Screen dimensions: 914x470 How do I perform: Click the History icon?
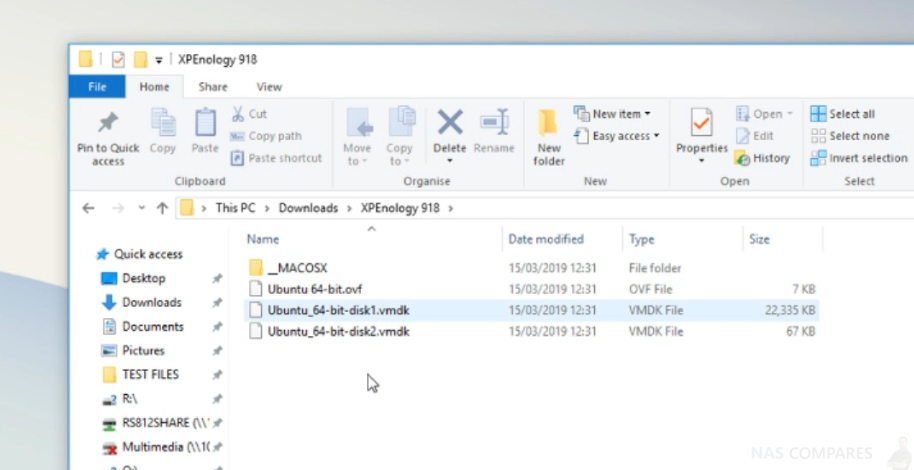click(x=742, y=158)
